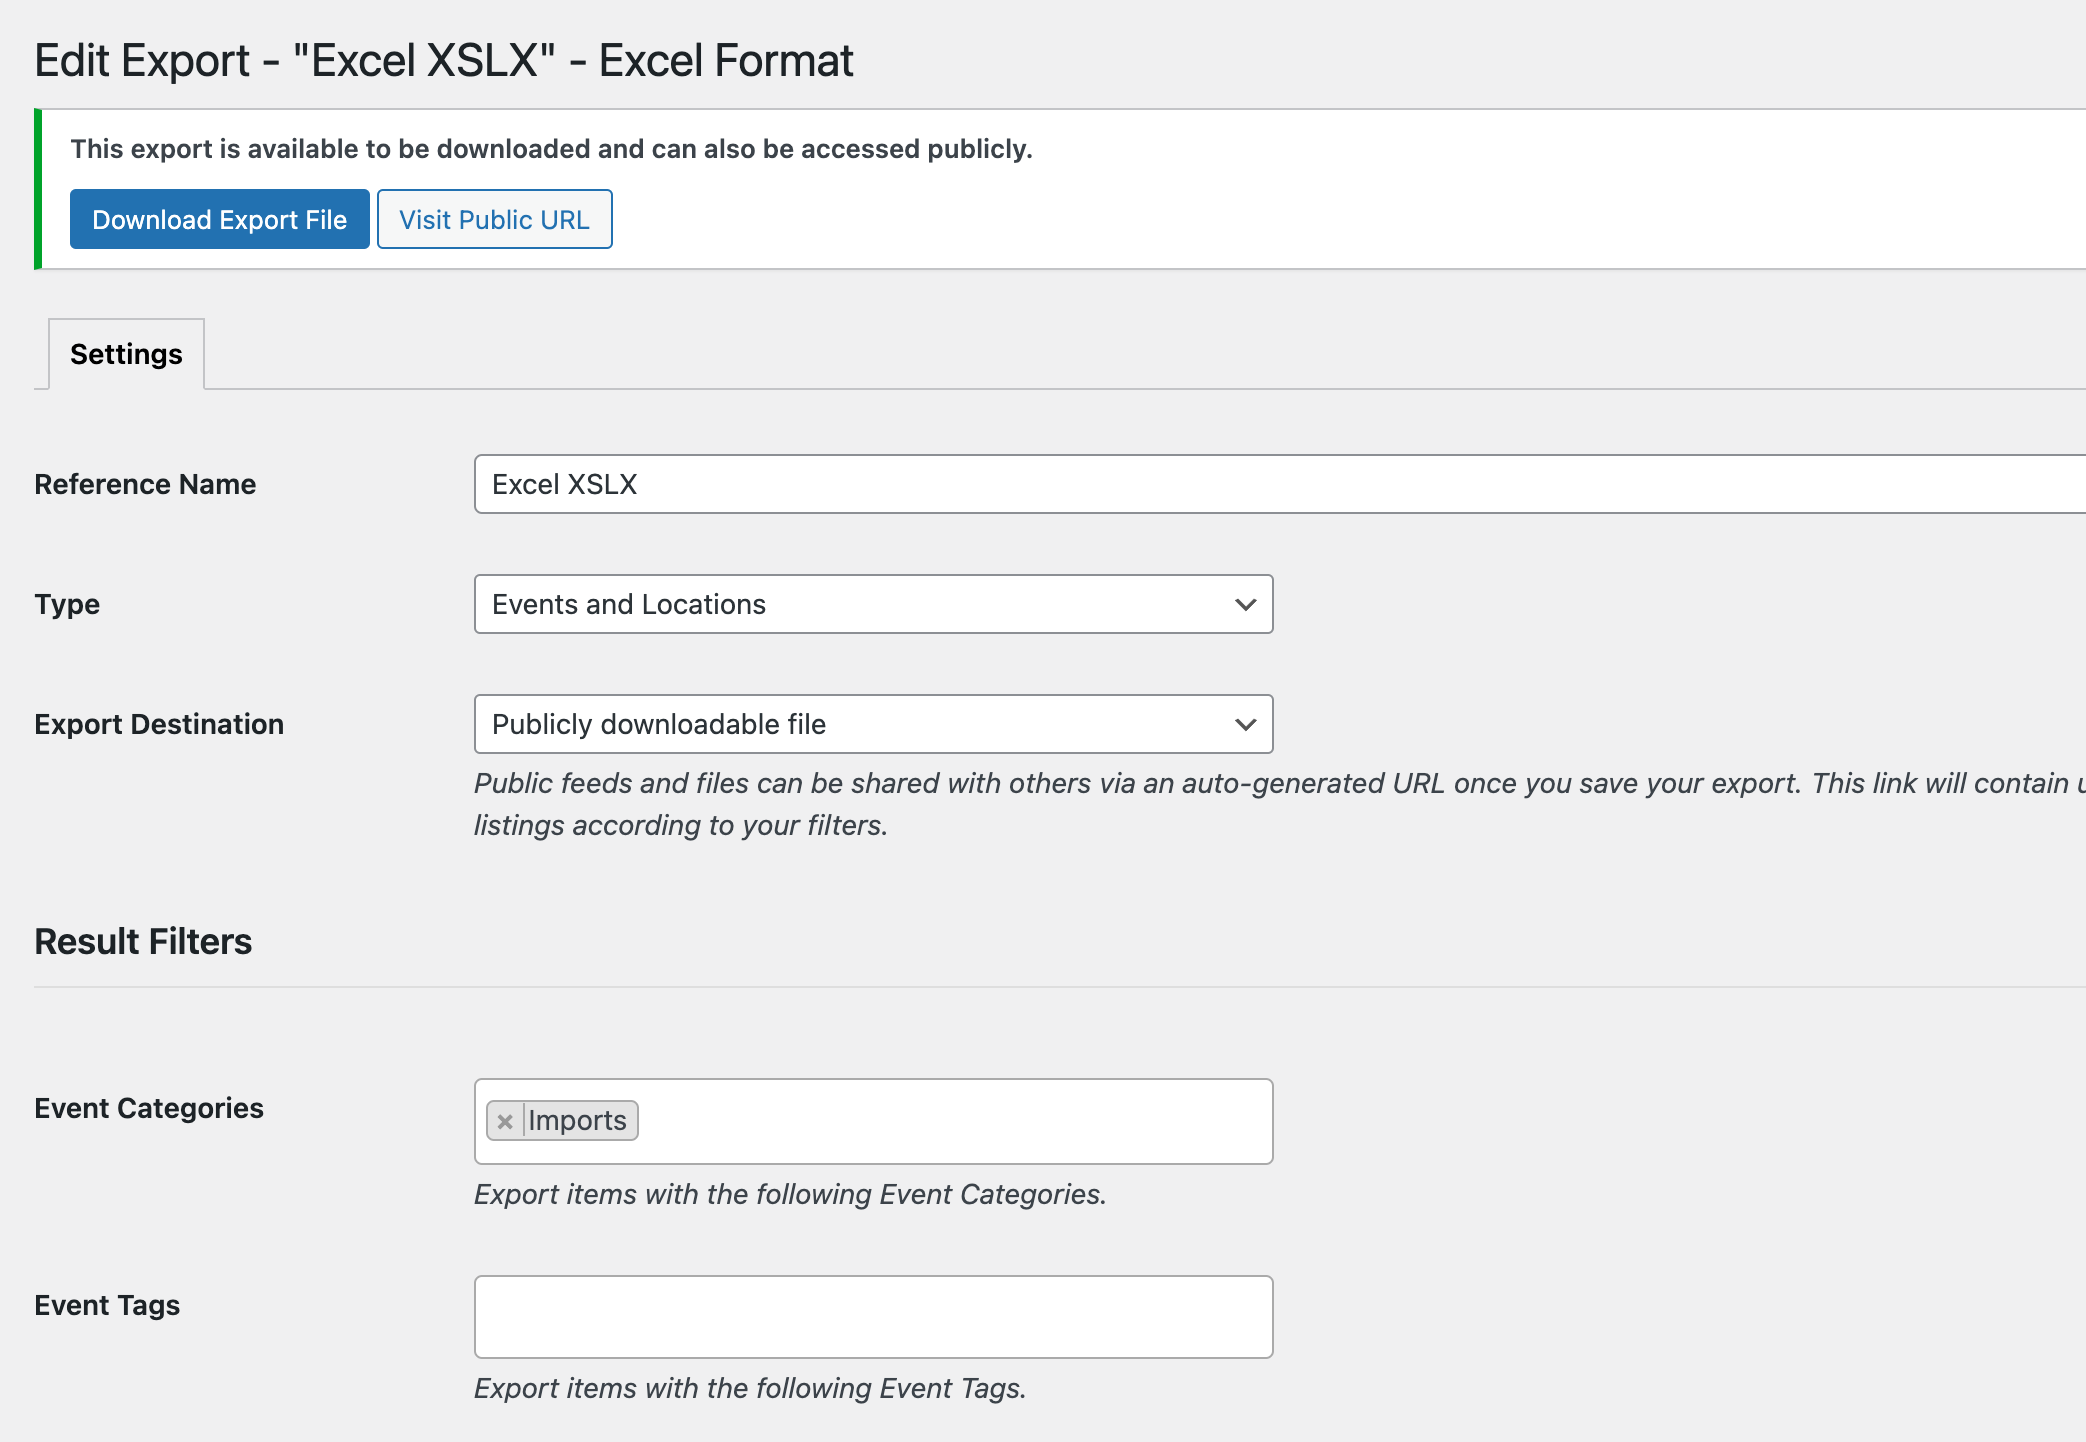Remove the Imports category tag
Screen dimensions: 2086x1442
[505, 1121]
